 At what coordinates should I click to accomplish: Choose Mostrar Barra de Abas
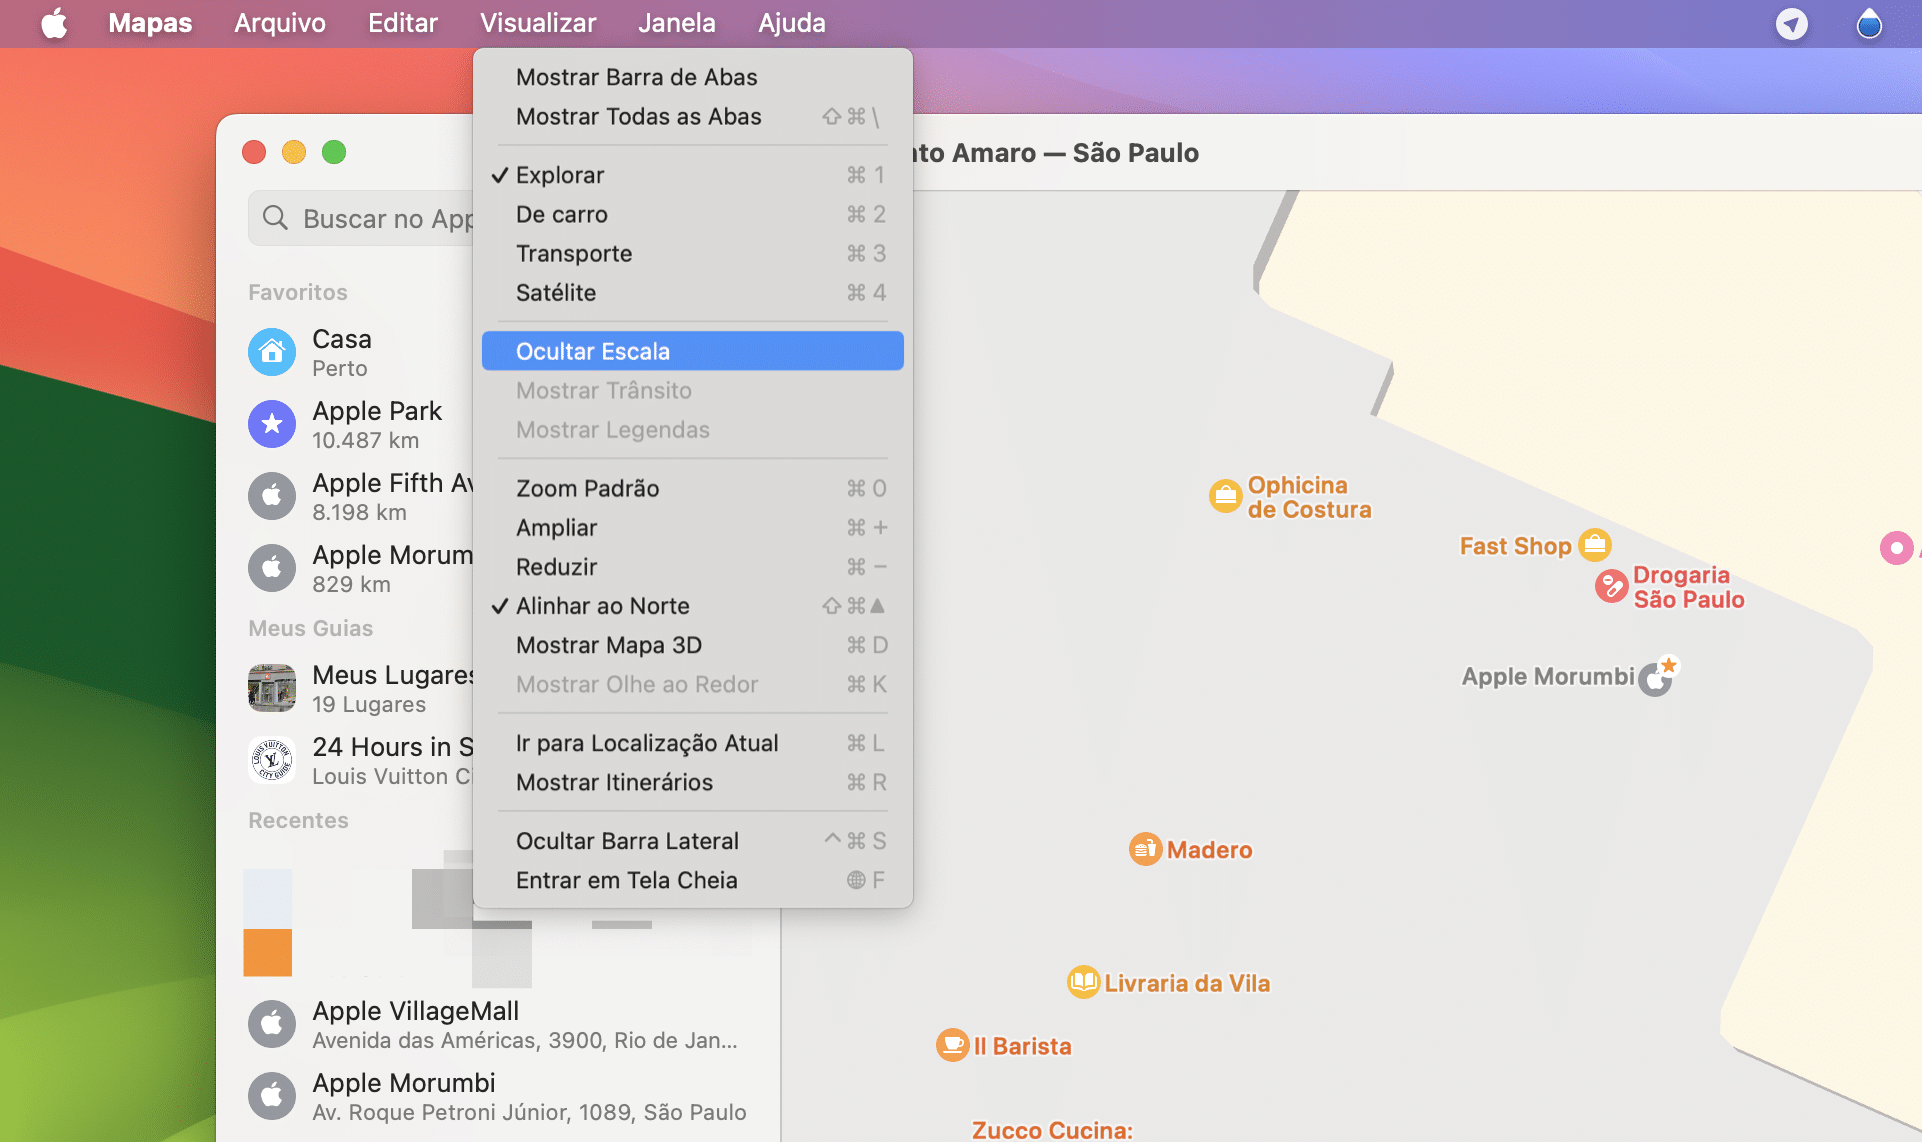[x=692, y=77]
